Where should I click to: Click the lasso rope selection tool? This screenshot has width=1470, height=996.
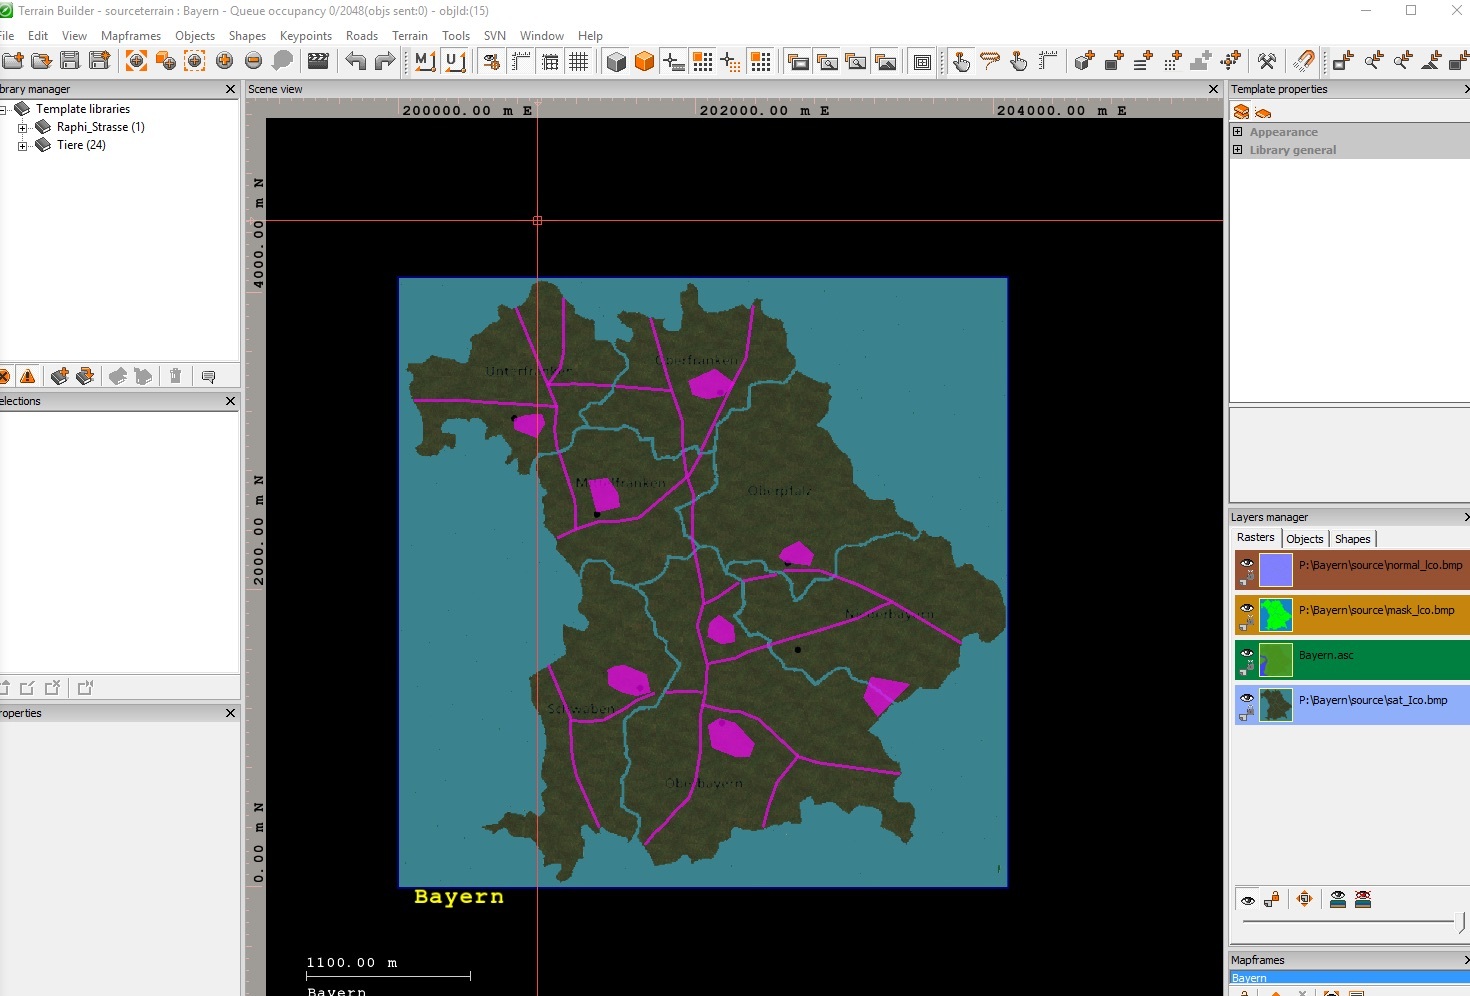click(x=990, y=61)
